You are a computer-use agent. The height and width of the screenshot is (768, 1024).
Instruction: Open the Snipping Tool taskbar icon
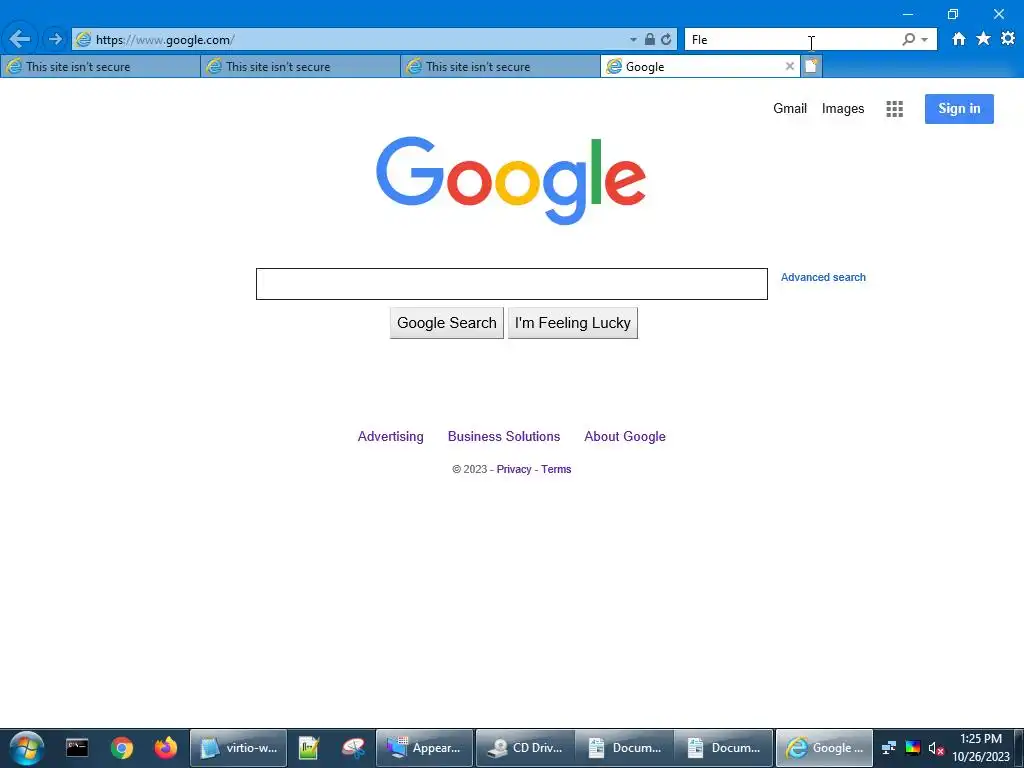[353, 748]
